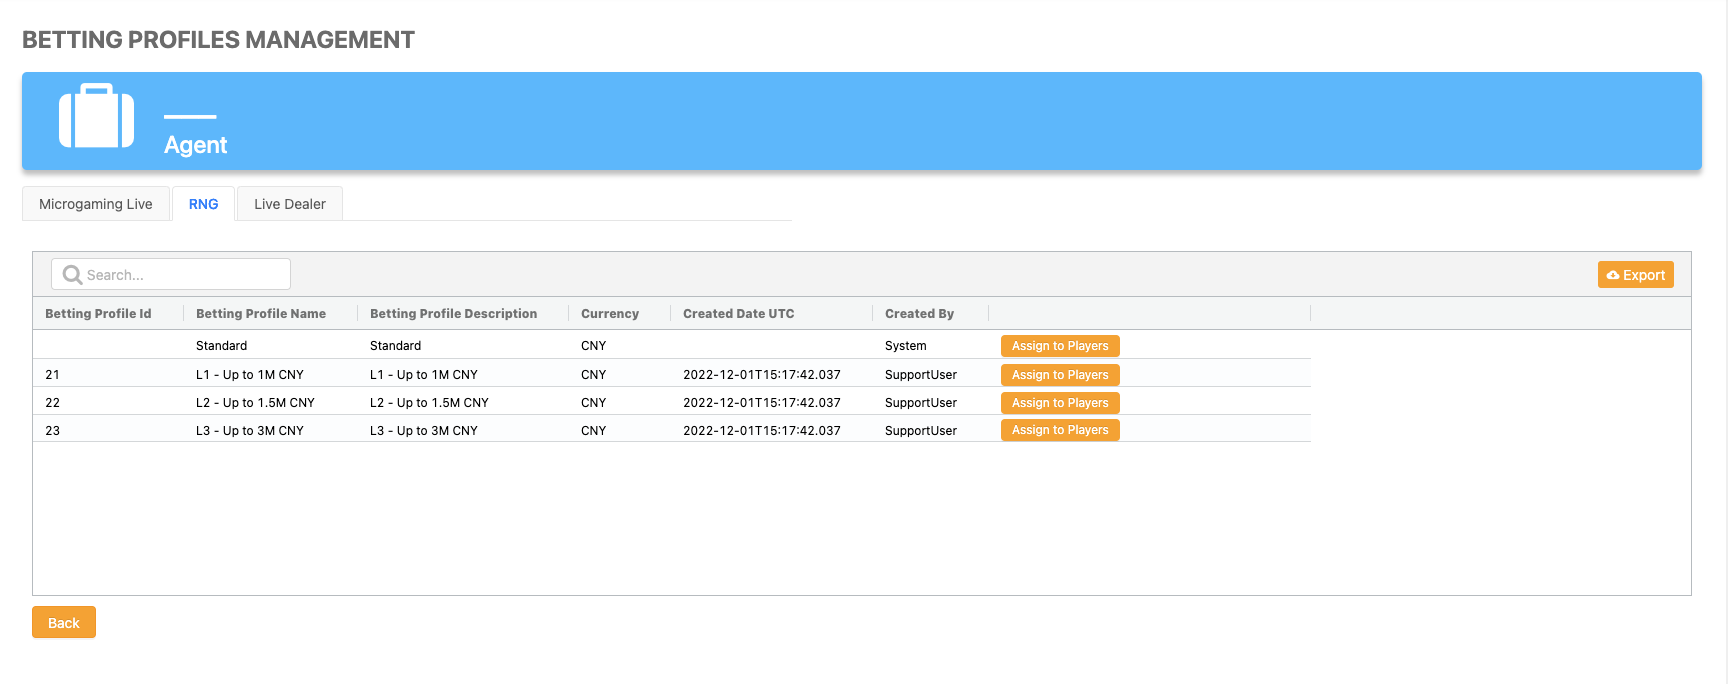Assign L1 - Up to 1M CNY profile

coord(1059,375)
